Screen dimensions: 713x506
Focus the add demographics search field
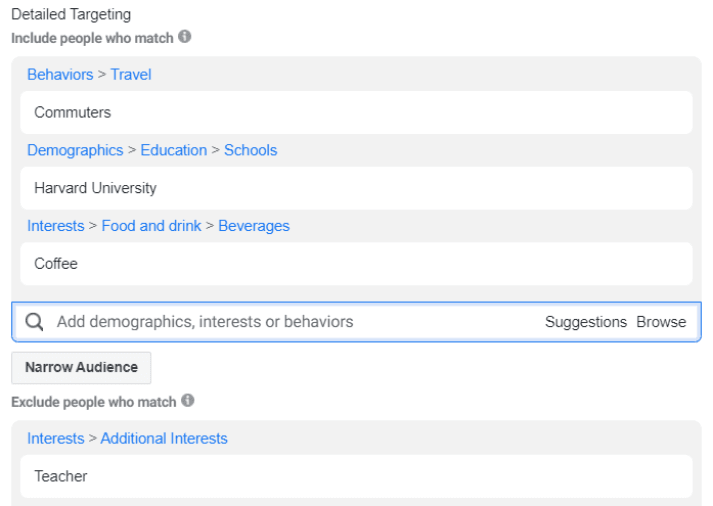pos(280,322)
